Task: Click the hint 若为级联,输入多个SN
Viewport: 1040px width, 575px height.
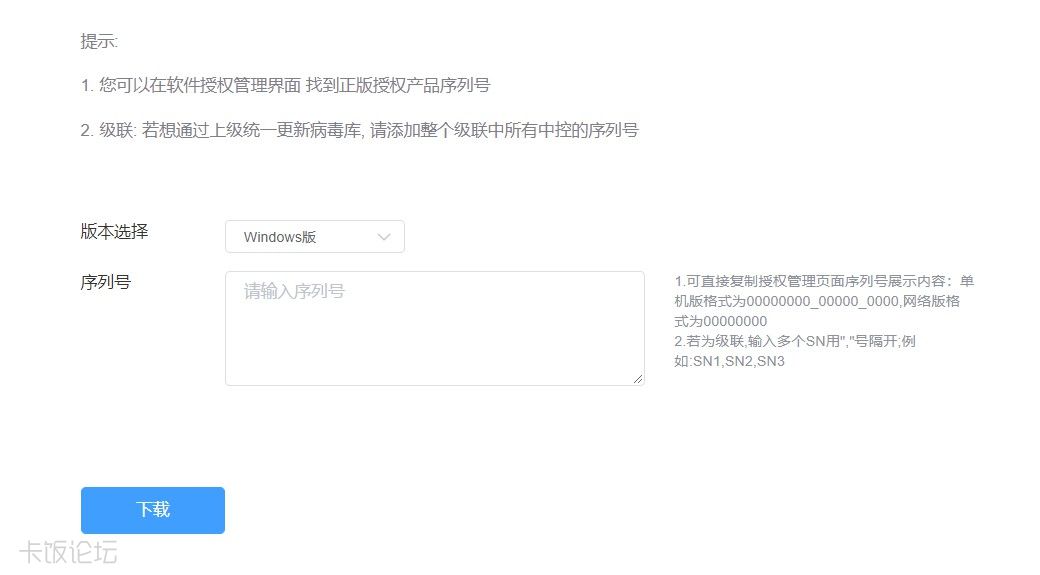Action: [795, 341]
